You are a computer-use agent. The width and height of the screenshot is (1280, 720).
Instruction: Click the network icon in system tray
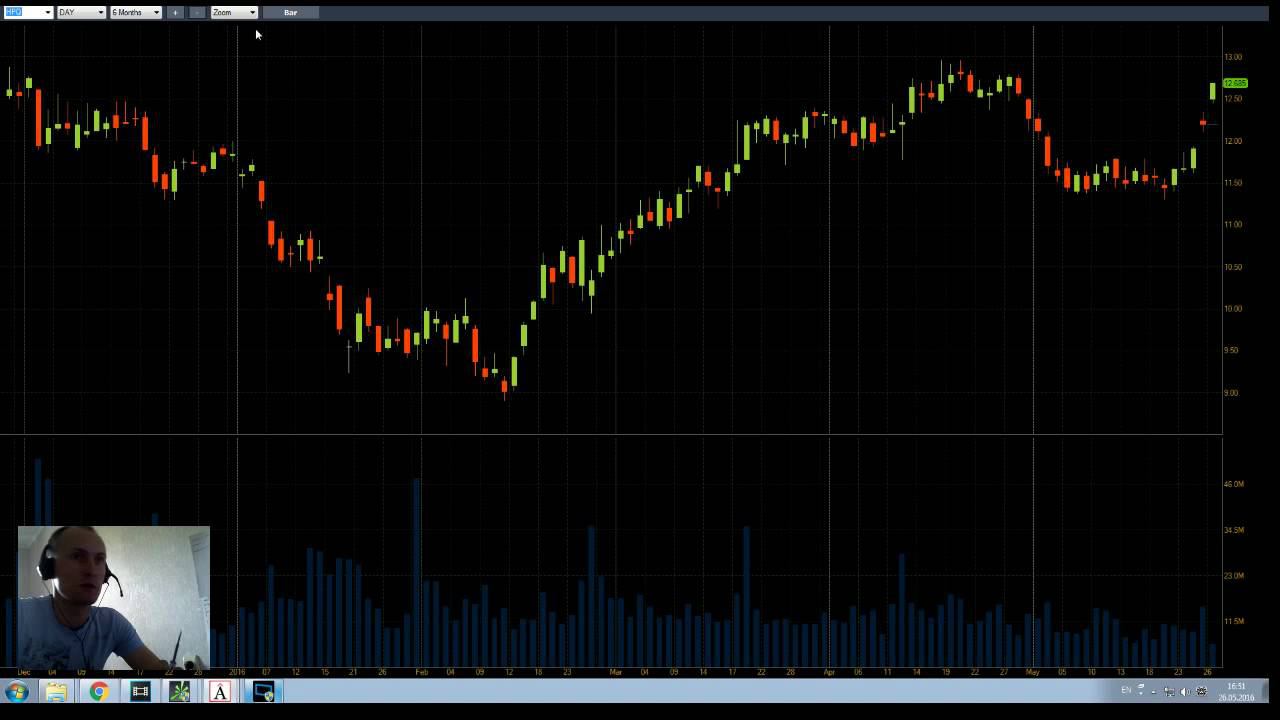(x=1169, y=691)
